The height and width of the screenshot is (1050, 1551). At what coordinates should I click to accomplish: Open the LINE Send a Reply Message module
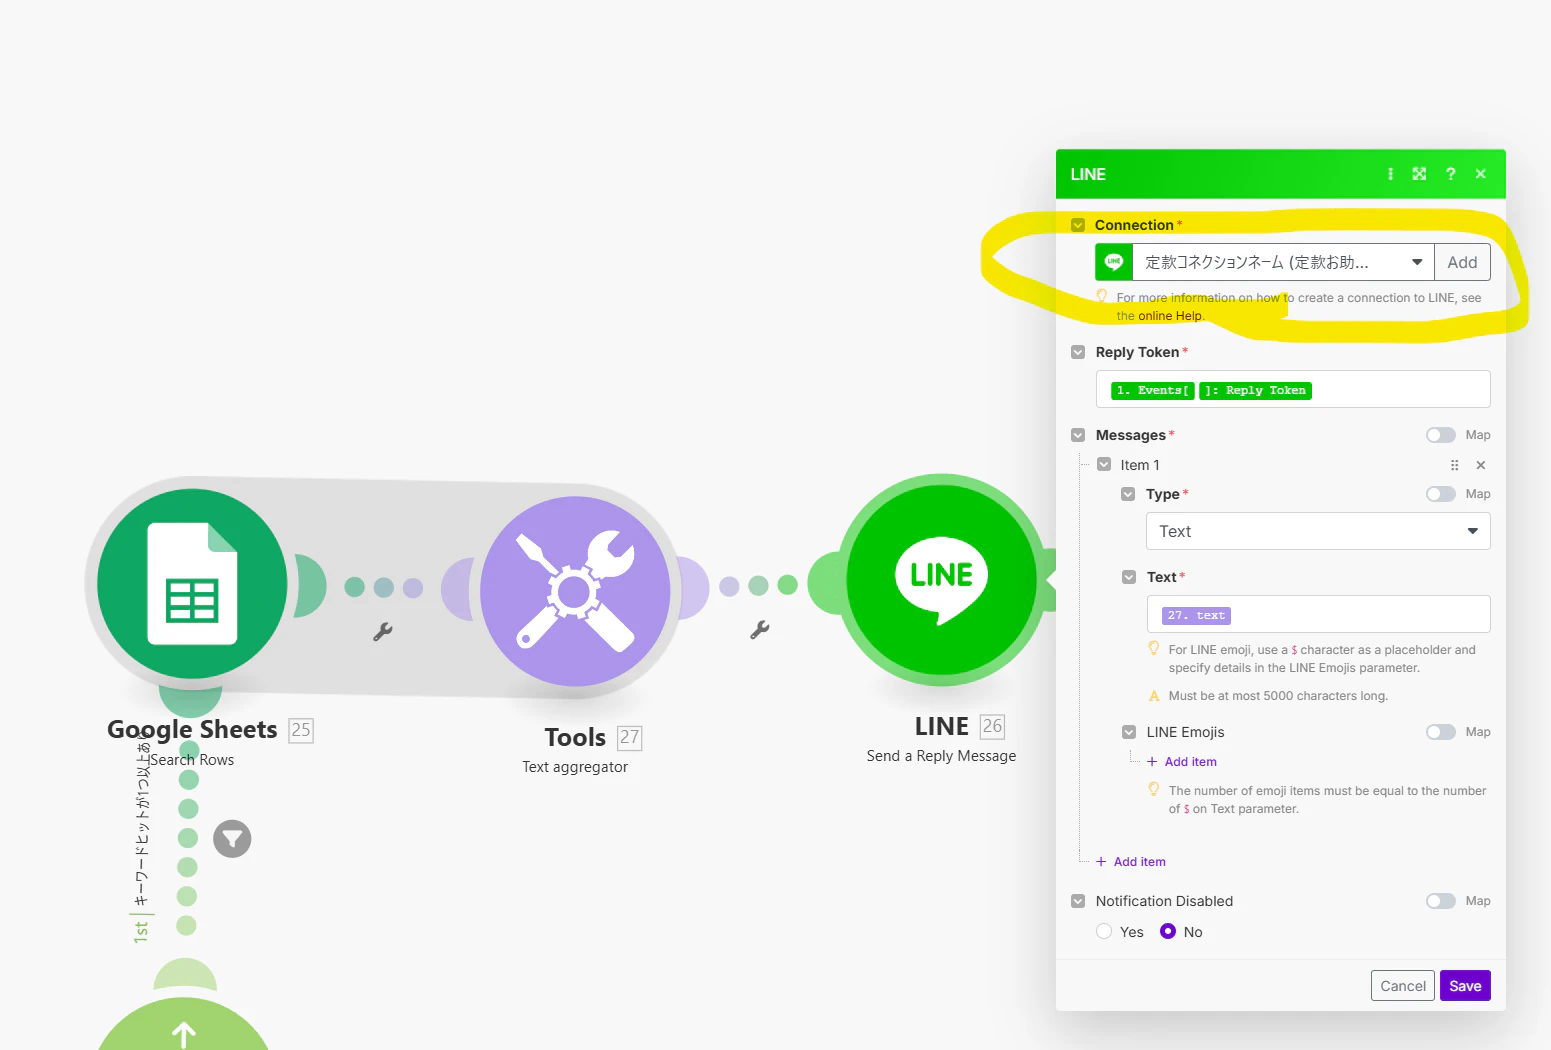941,580
